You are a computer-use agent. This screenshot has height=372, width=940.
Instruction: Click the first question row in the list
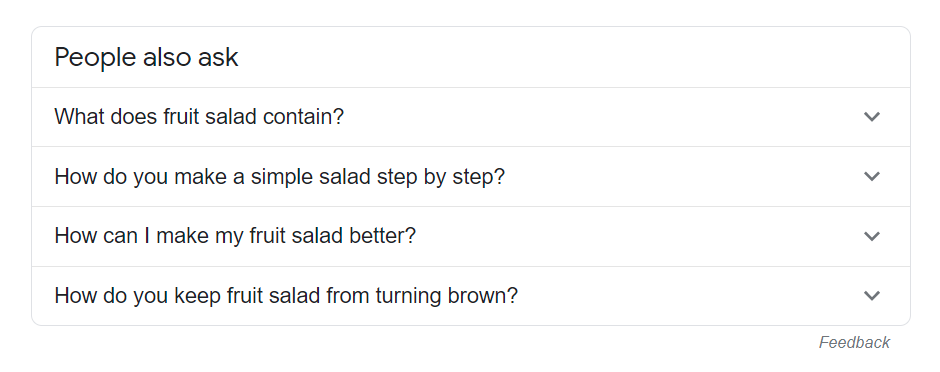471,117
